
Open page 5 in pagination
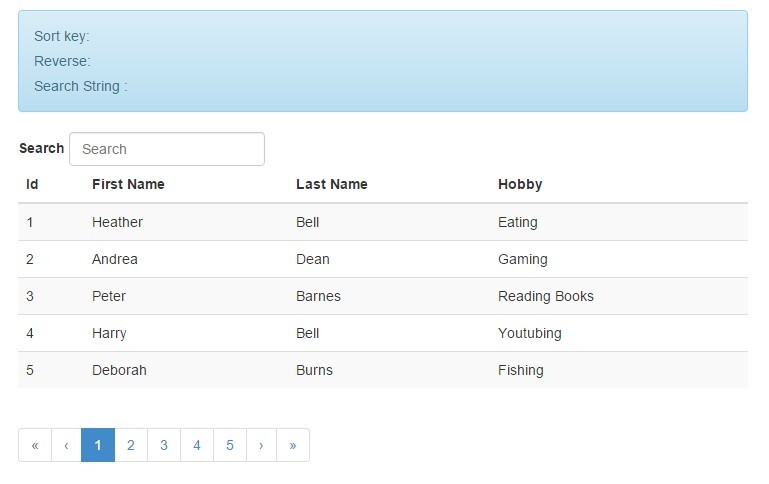(x=230, y=445)
